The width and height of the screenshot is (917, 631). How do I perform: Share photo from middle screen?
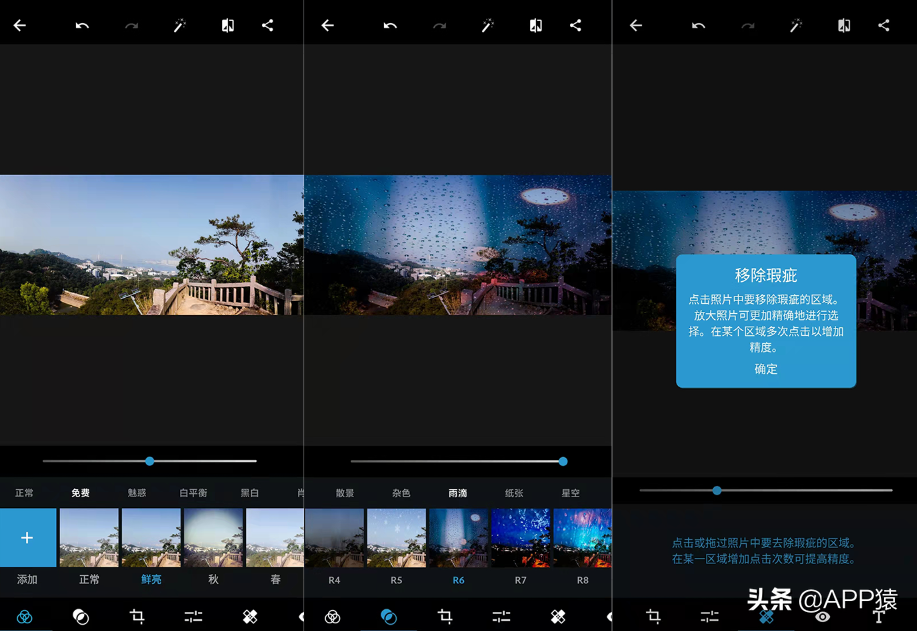575,25
